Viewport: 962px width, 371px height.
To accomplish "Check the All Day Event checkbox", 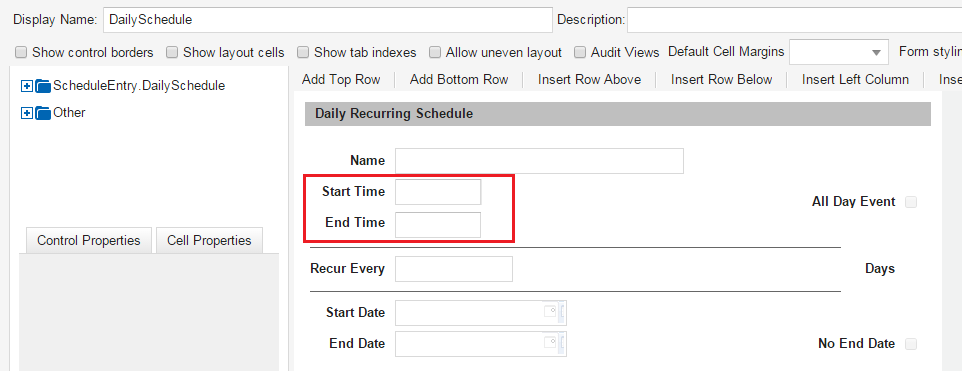I will point(911,202).
